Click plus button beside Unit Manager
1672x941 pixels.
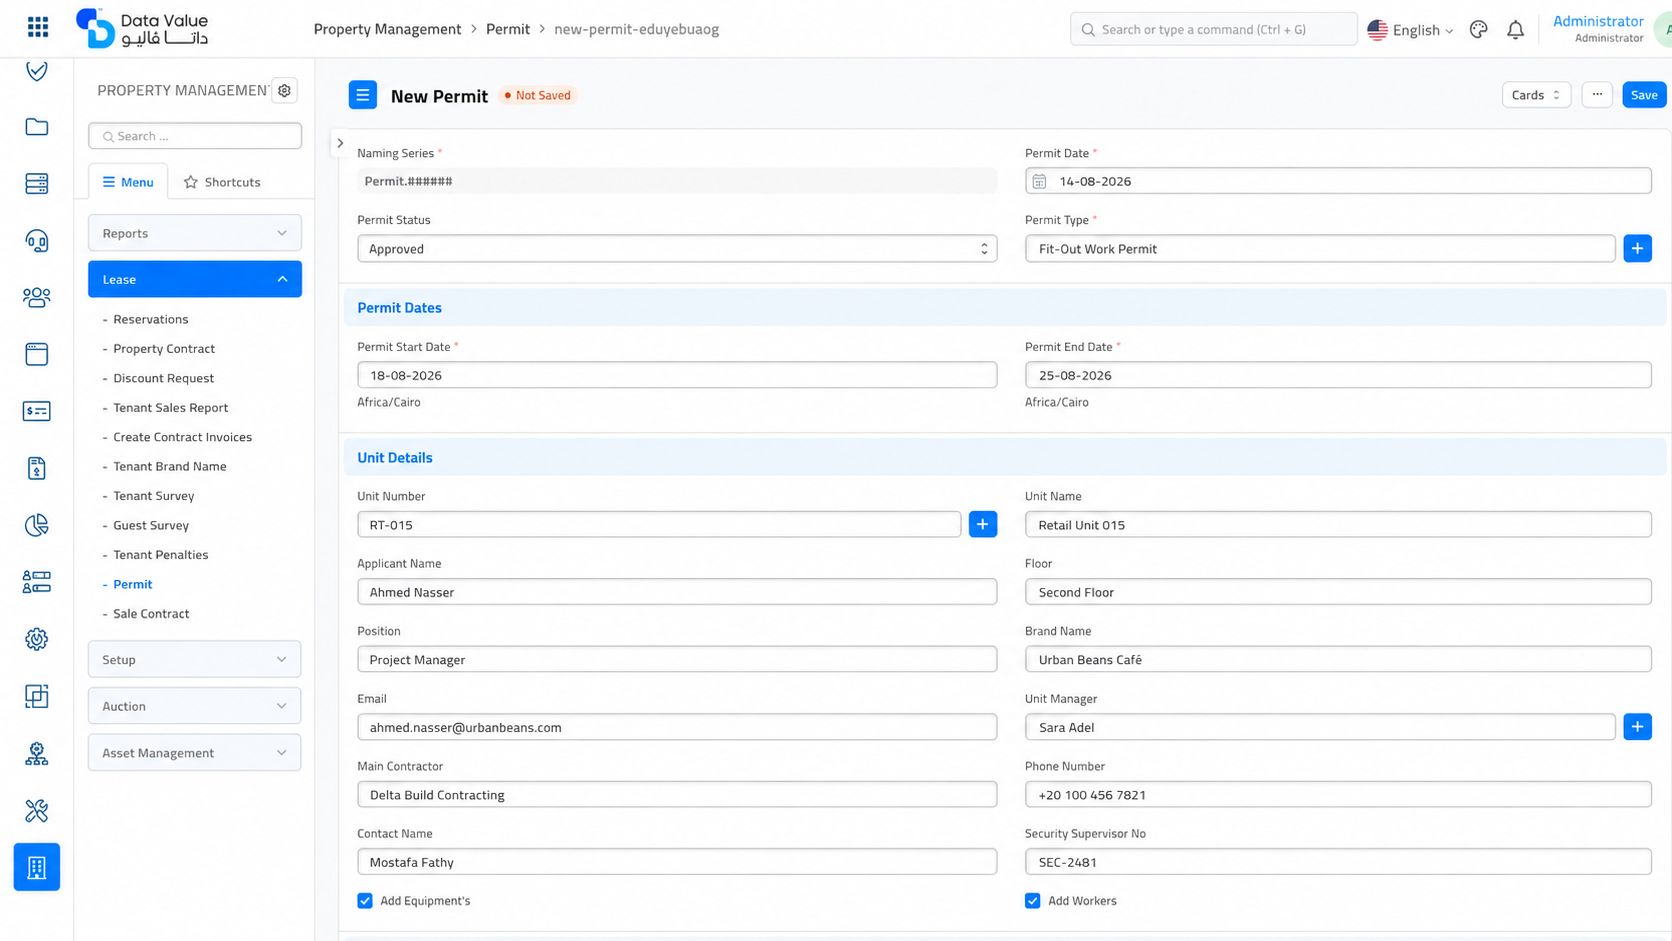1638,727
